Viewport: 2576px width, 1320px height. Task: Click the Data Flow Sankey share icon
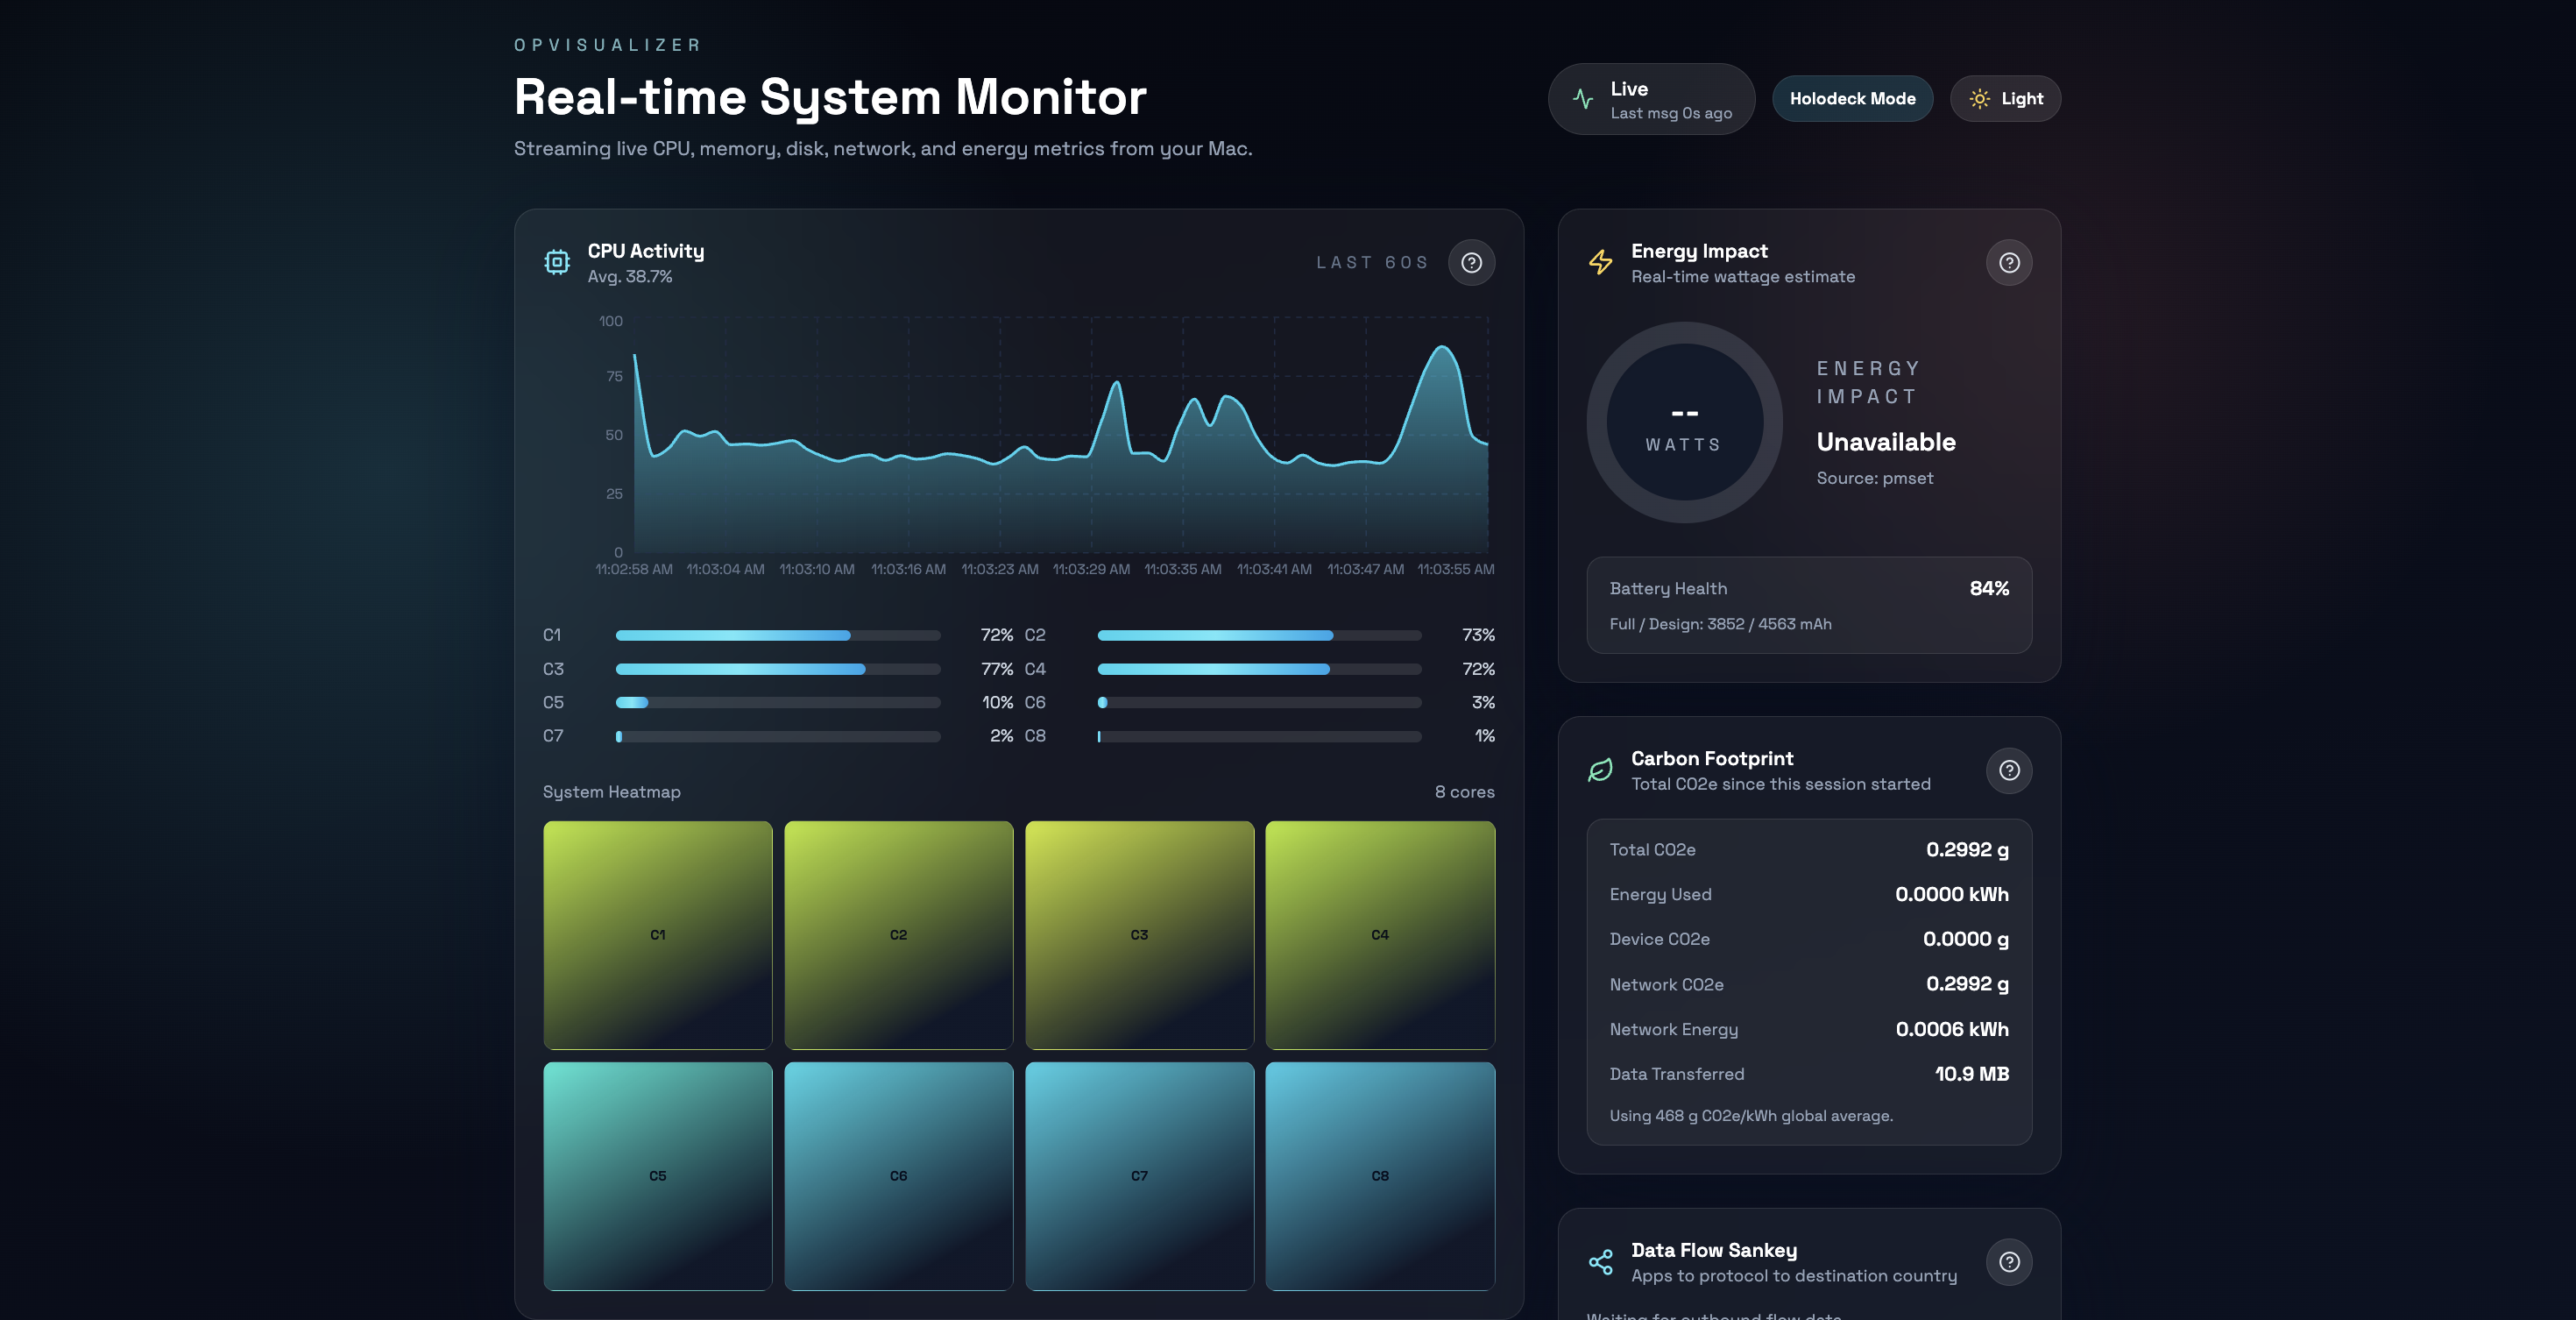tap(1600, 1262)
